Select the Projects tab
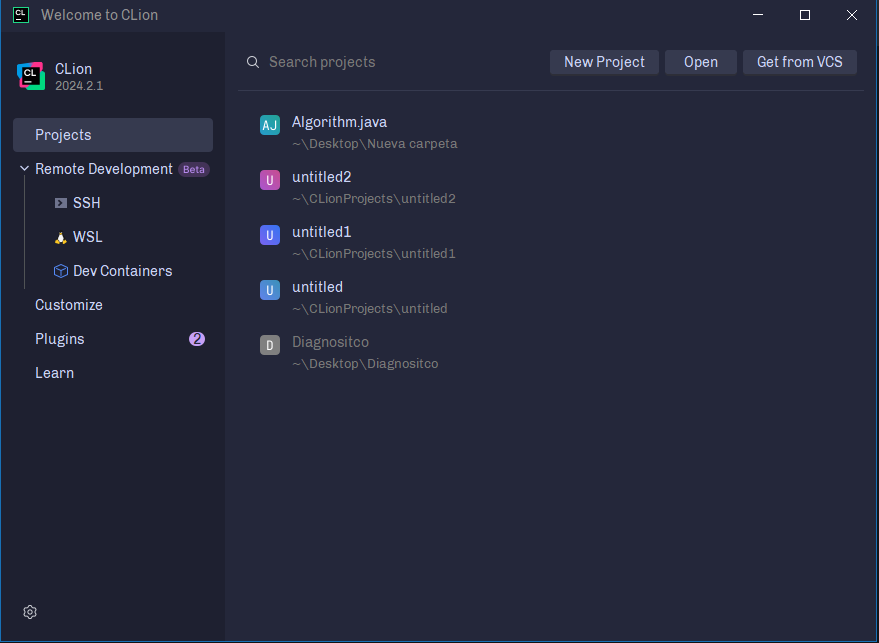 coord(113,135)
